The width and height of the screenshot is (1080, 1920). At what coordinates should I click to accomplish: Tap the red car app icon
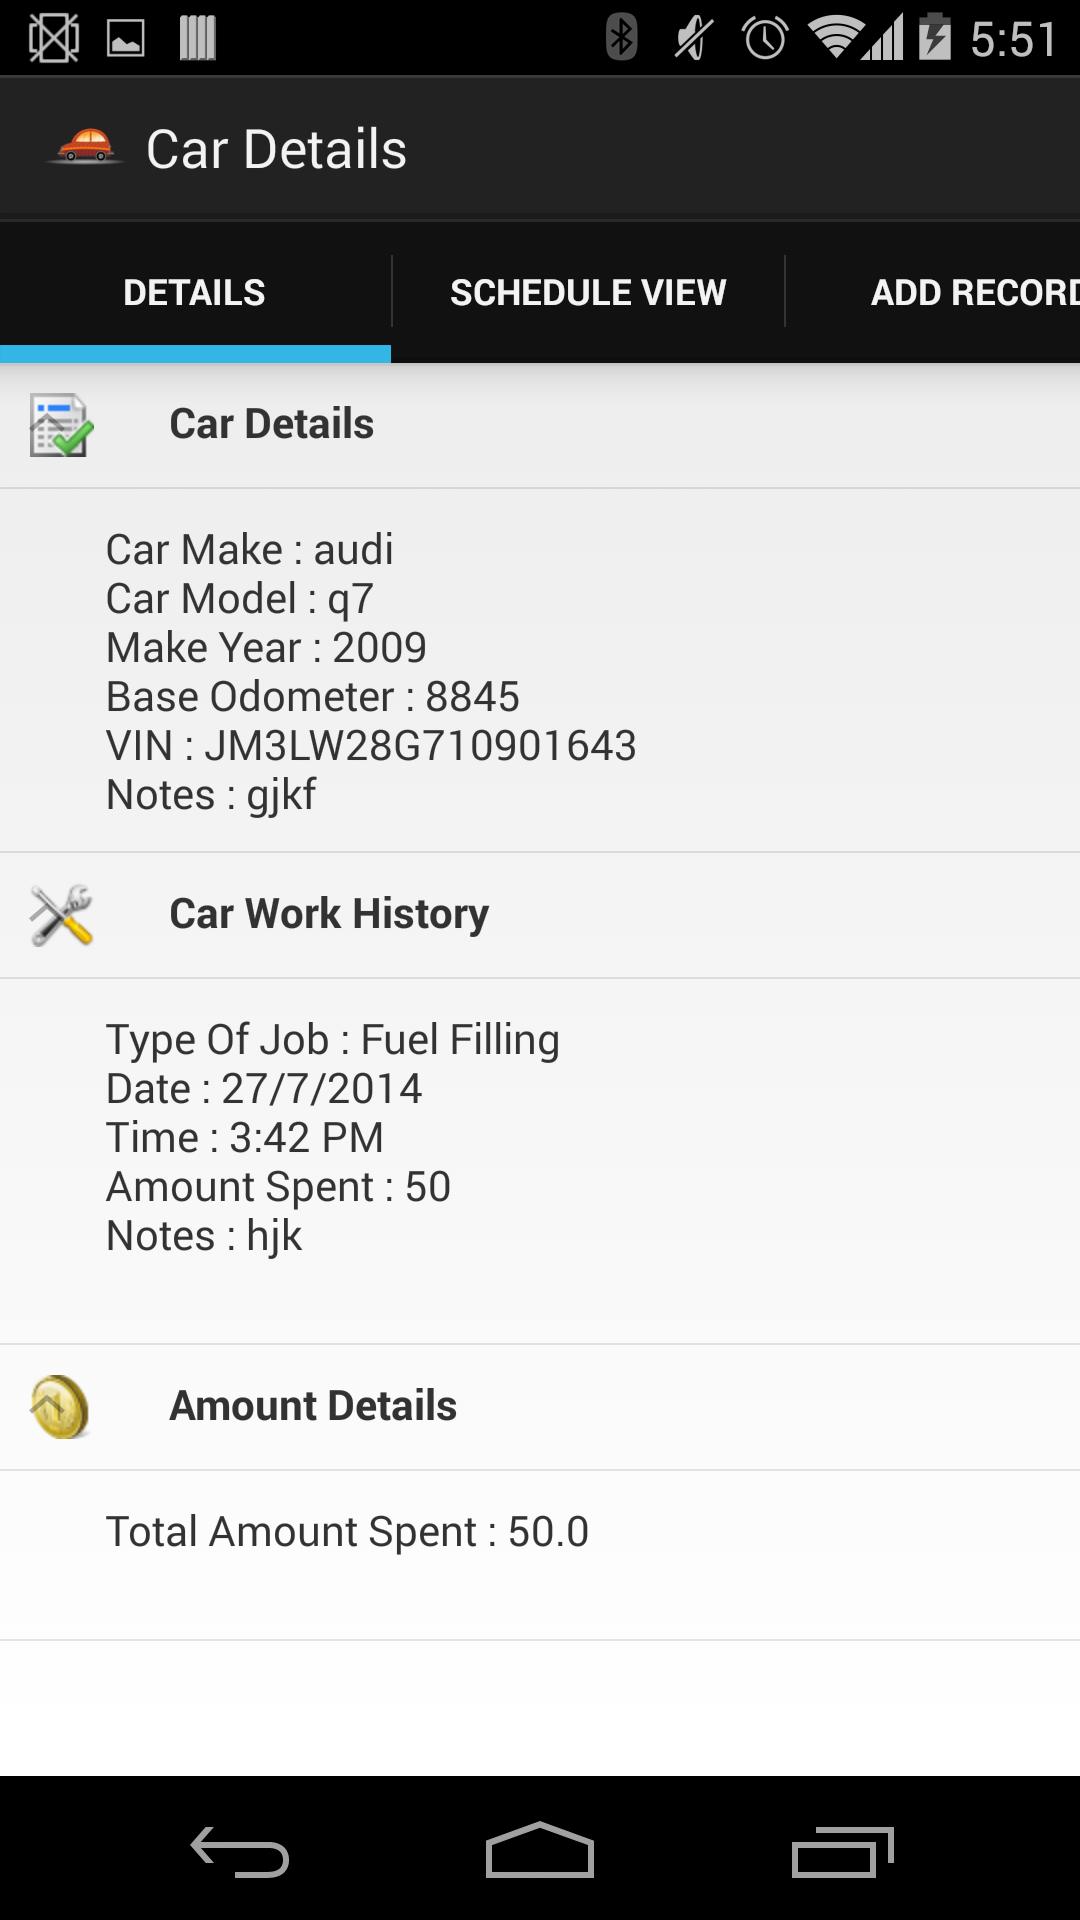pyautogui.click(x=86, y=147)
